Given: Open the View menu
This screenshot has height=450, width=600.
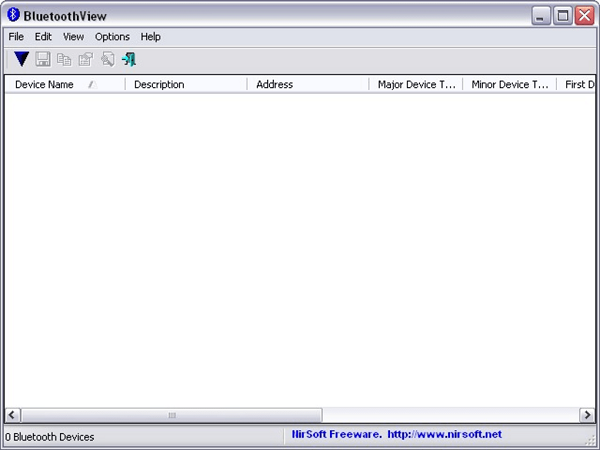Looking at the screenshot, I should [x=73, y=37].
